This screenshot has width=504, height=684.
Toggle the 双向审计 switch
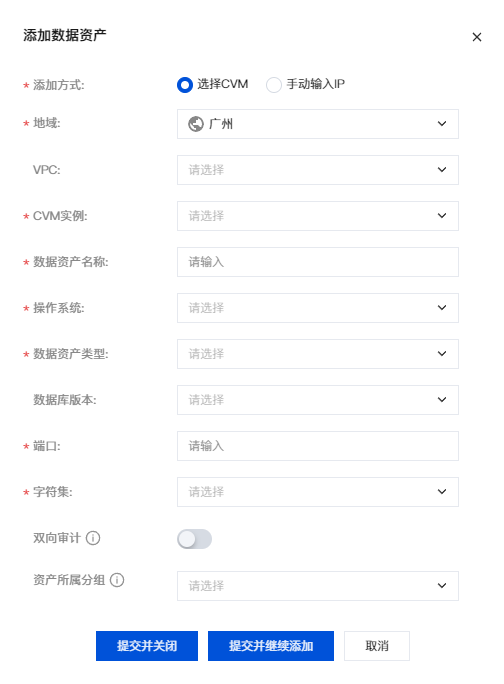[194, 539]
